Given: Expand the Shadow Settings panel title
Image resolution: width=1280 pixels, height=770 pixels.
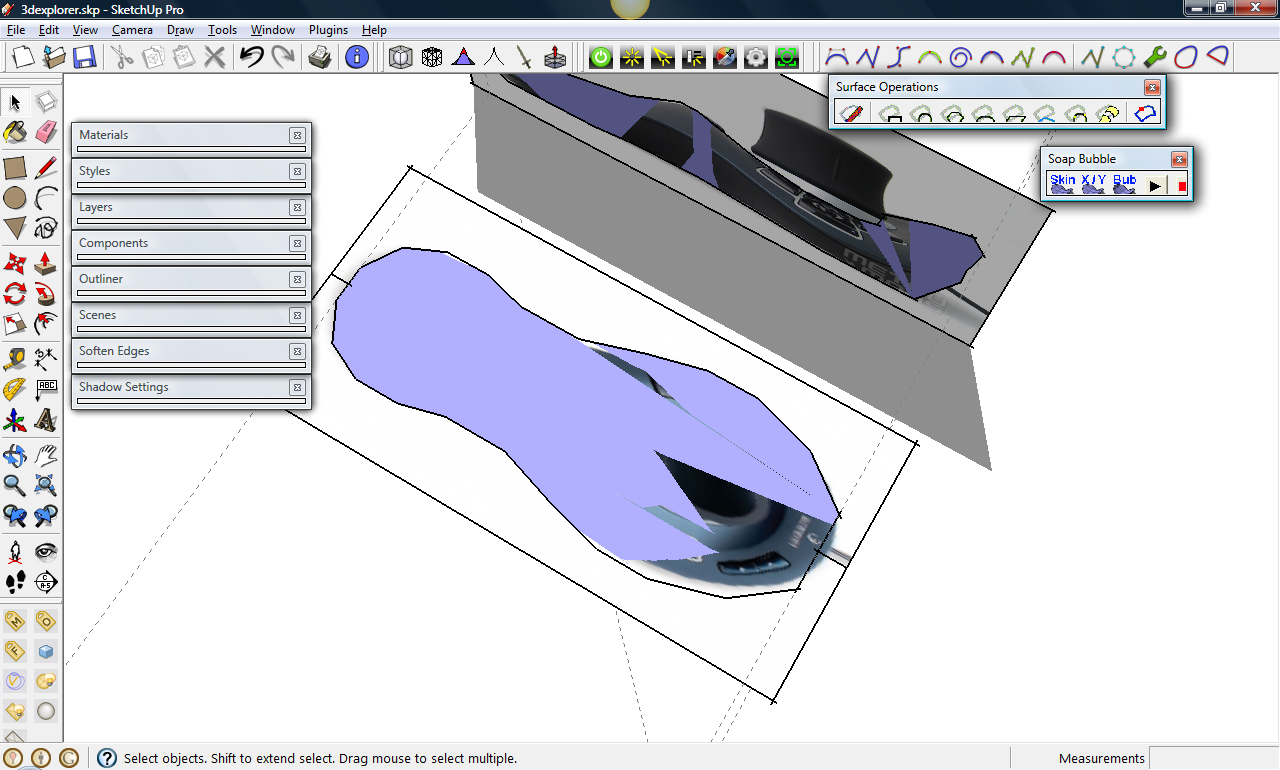Looking at the screenshot, I should (x=124, y=387).
